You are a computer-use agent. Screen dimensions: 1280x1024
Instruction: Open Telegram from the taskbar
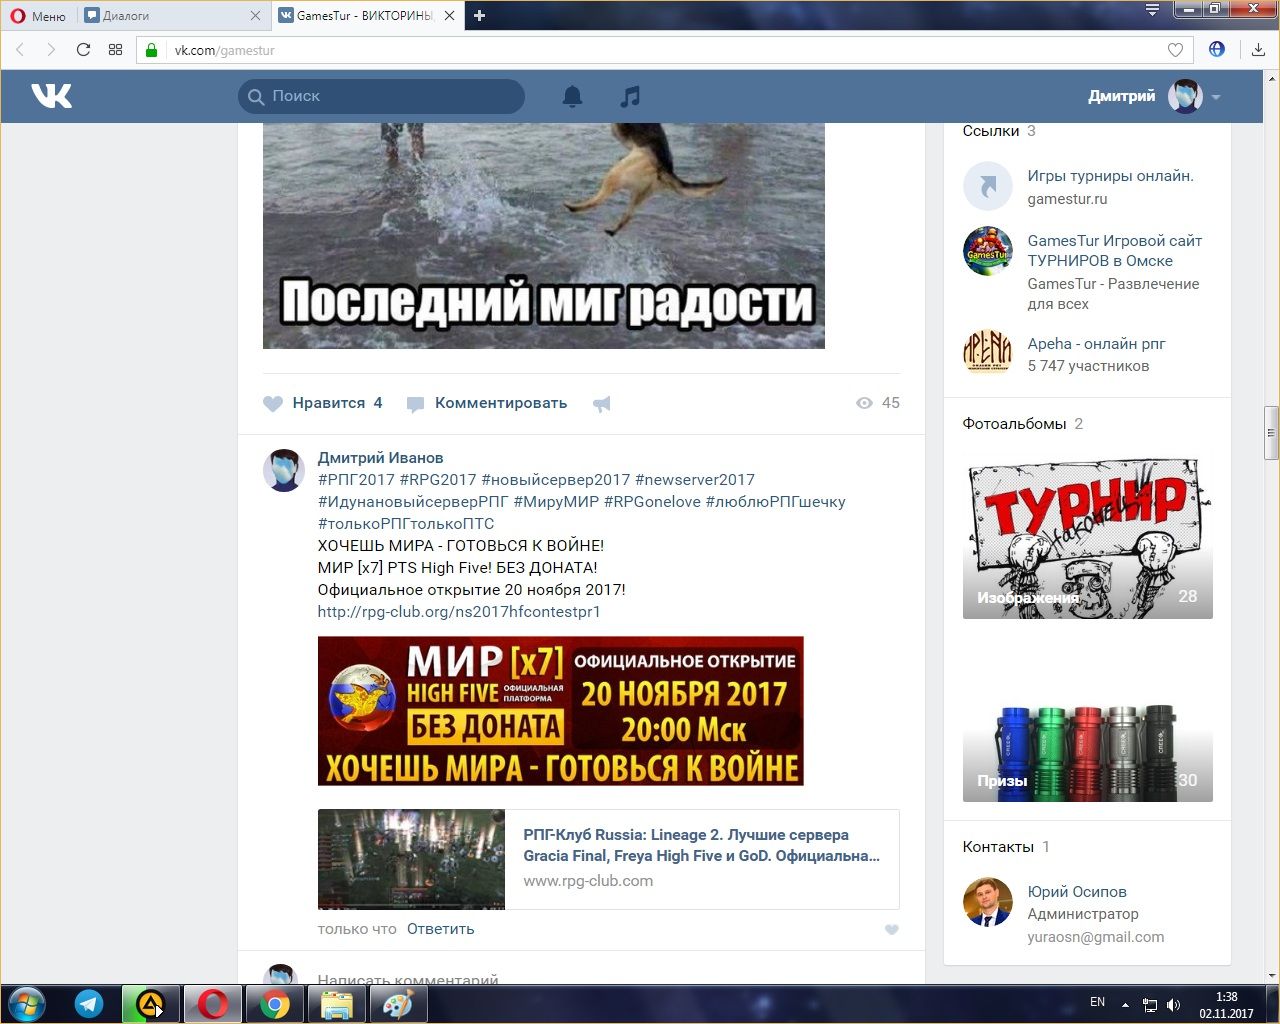[x=89, y=1004]
